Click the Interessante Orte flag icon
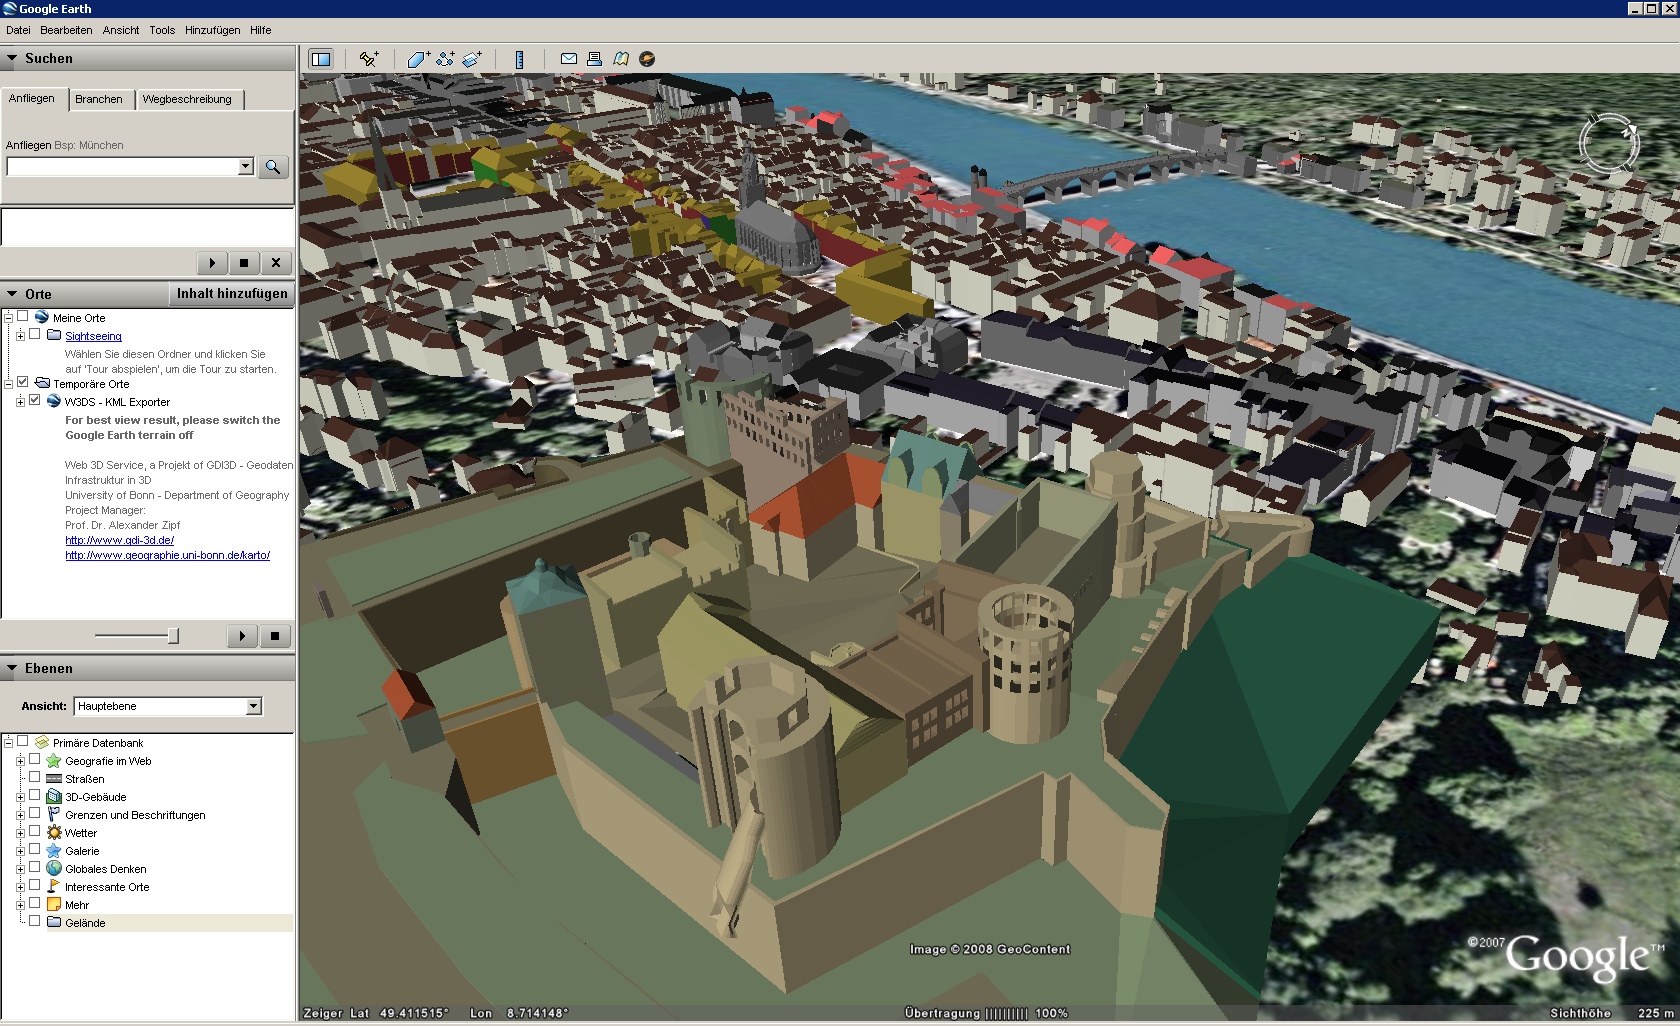The width and height of the screenshot is (1680, 1026). 54,886
